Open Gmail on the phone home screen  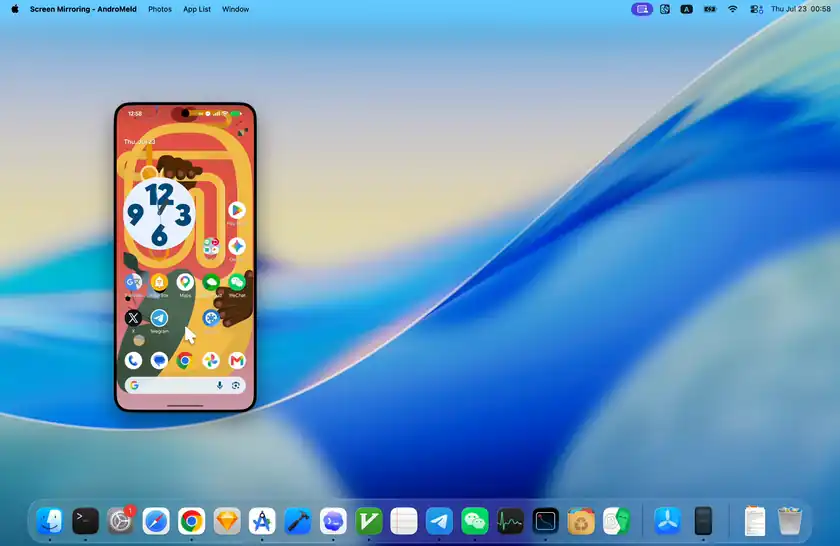(237, 361)
